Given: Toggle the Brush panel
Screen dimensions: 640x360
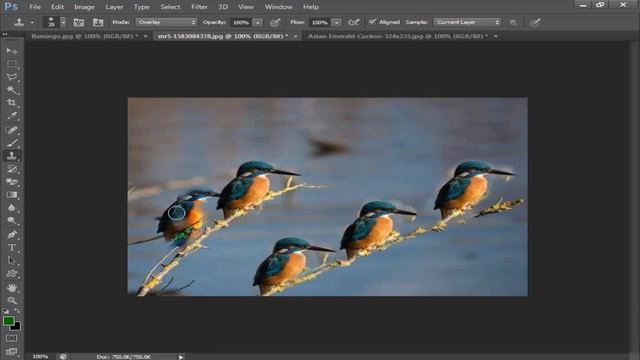Looking at the screenshot, I should coord(79,22).
